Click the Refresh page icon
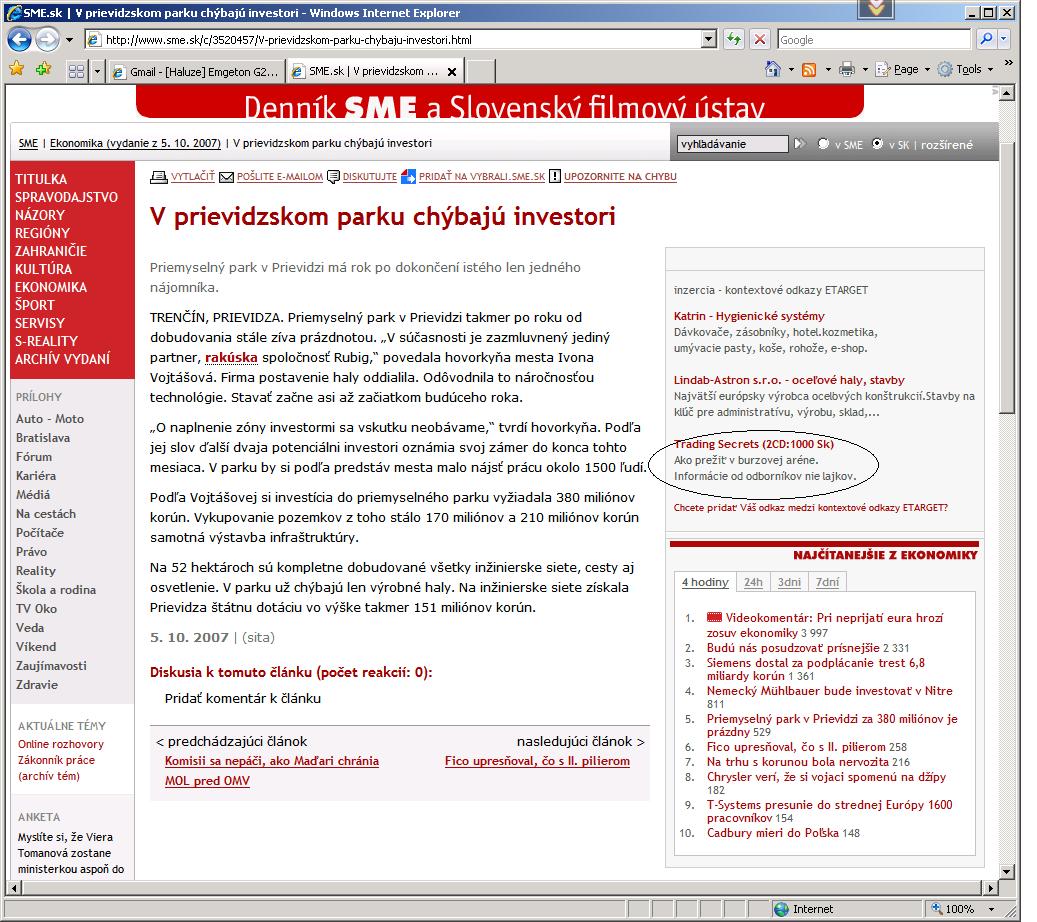 pyautogui.click(x=735, y=40)
